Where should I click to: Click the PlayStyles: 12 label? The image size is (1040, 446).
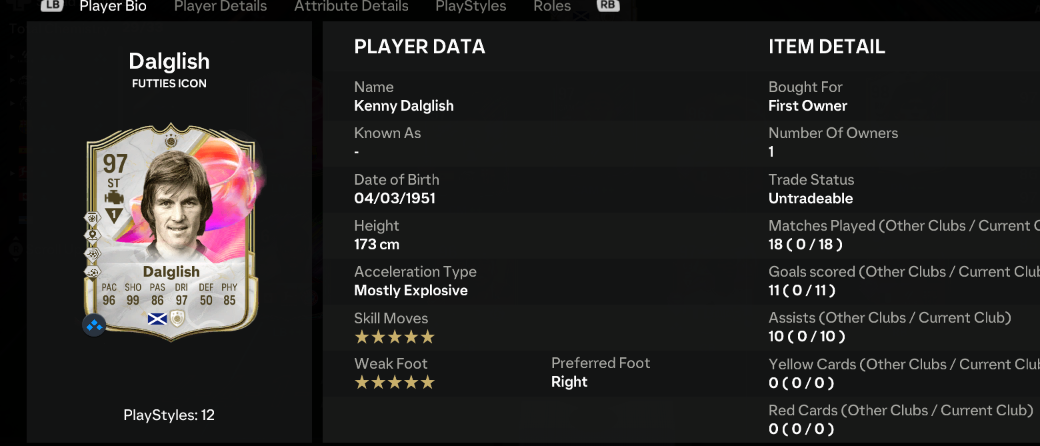169,415
